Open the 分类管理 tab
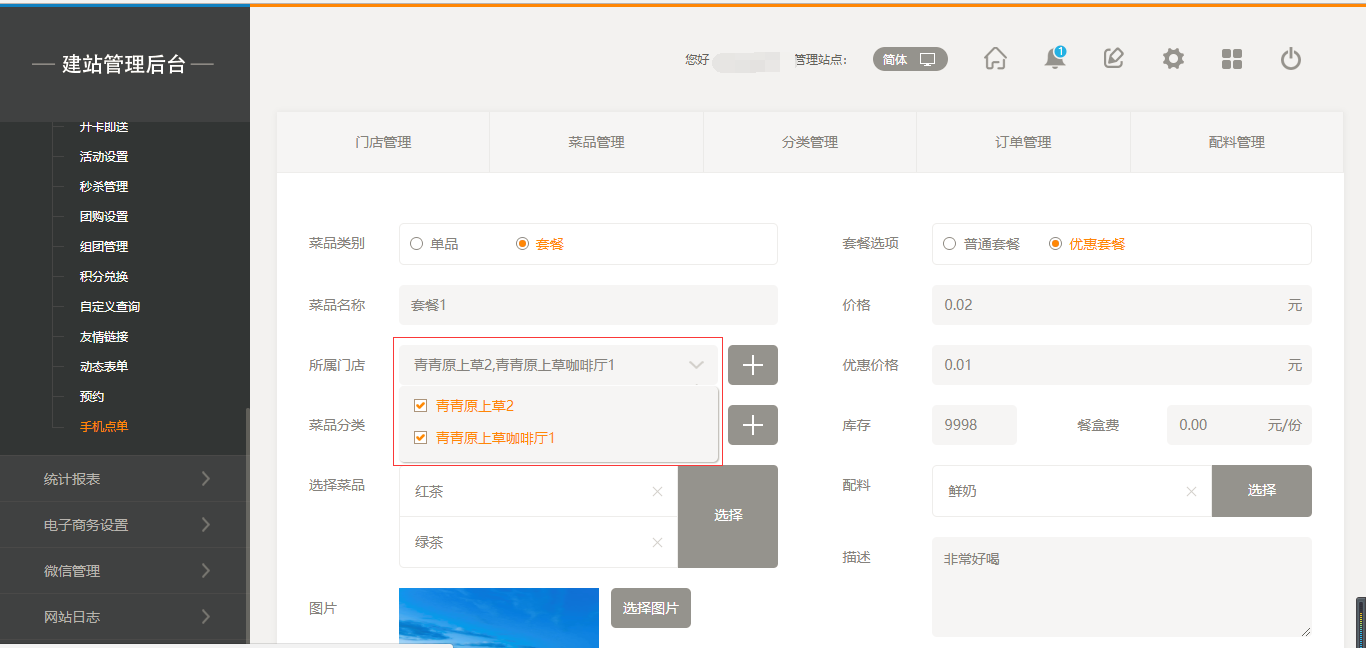The image size is (1366, 648). coord(810,142)
